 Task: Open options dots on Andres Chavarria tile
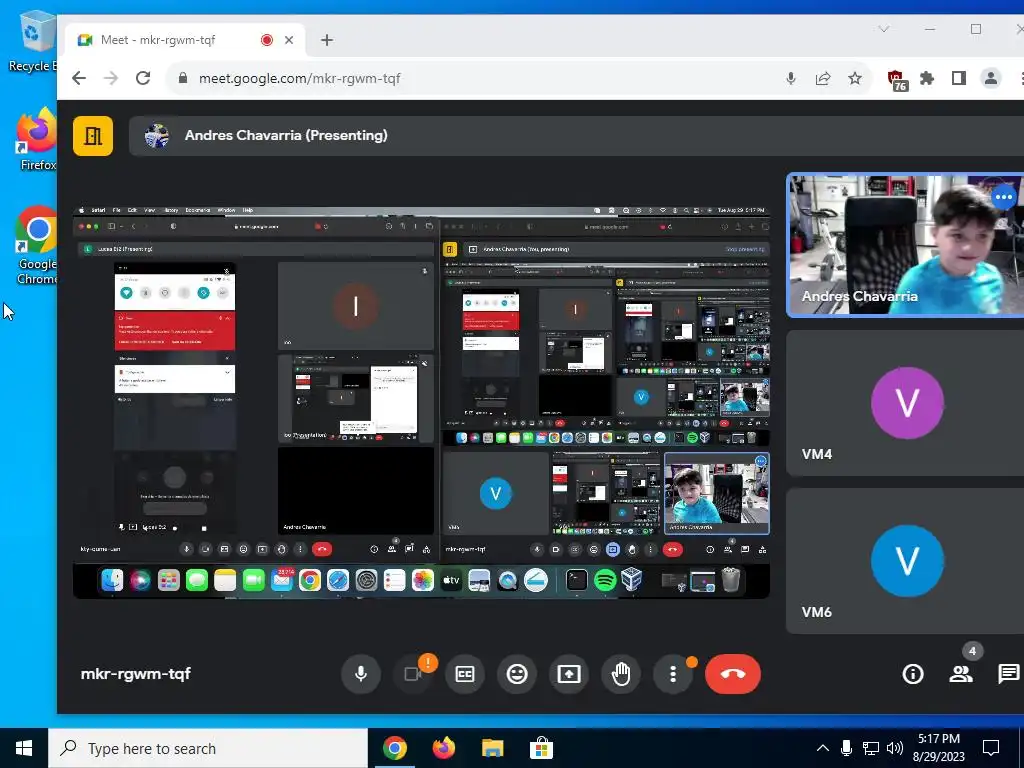1004,197
